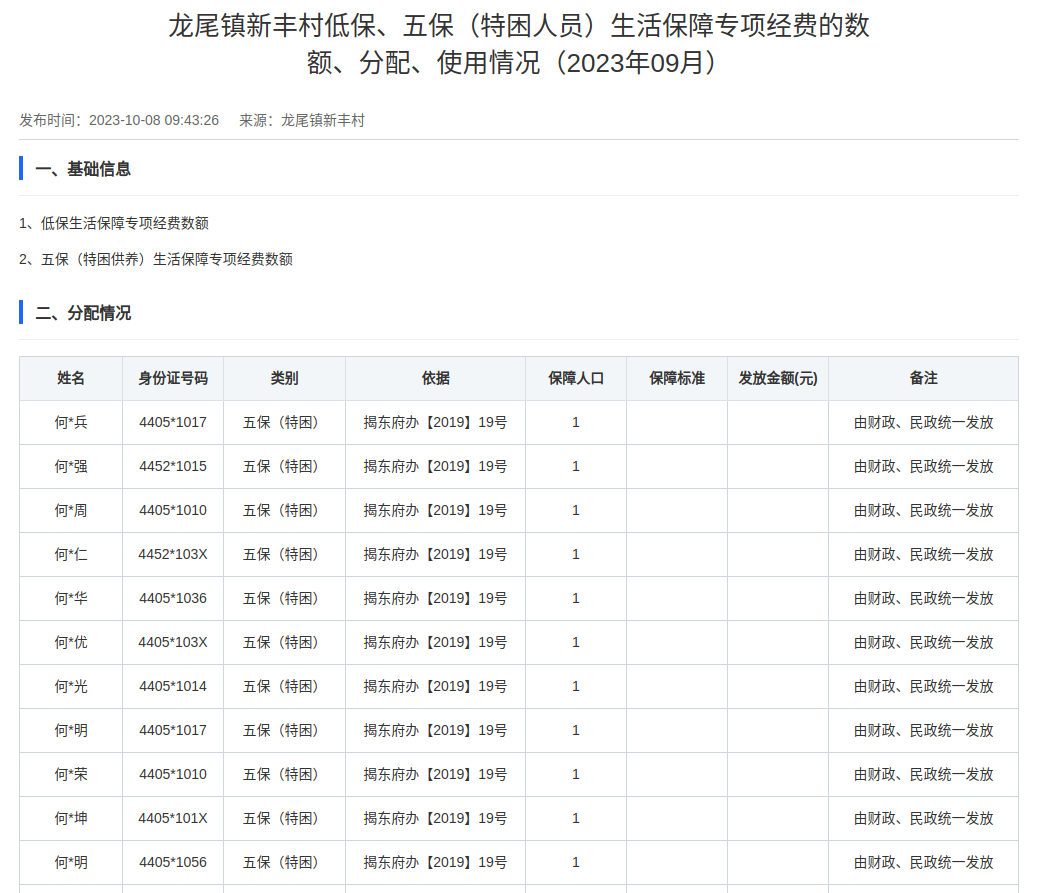Click the 备注 column header
Screen dimensions: 1038x893
tap(923, 378)
